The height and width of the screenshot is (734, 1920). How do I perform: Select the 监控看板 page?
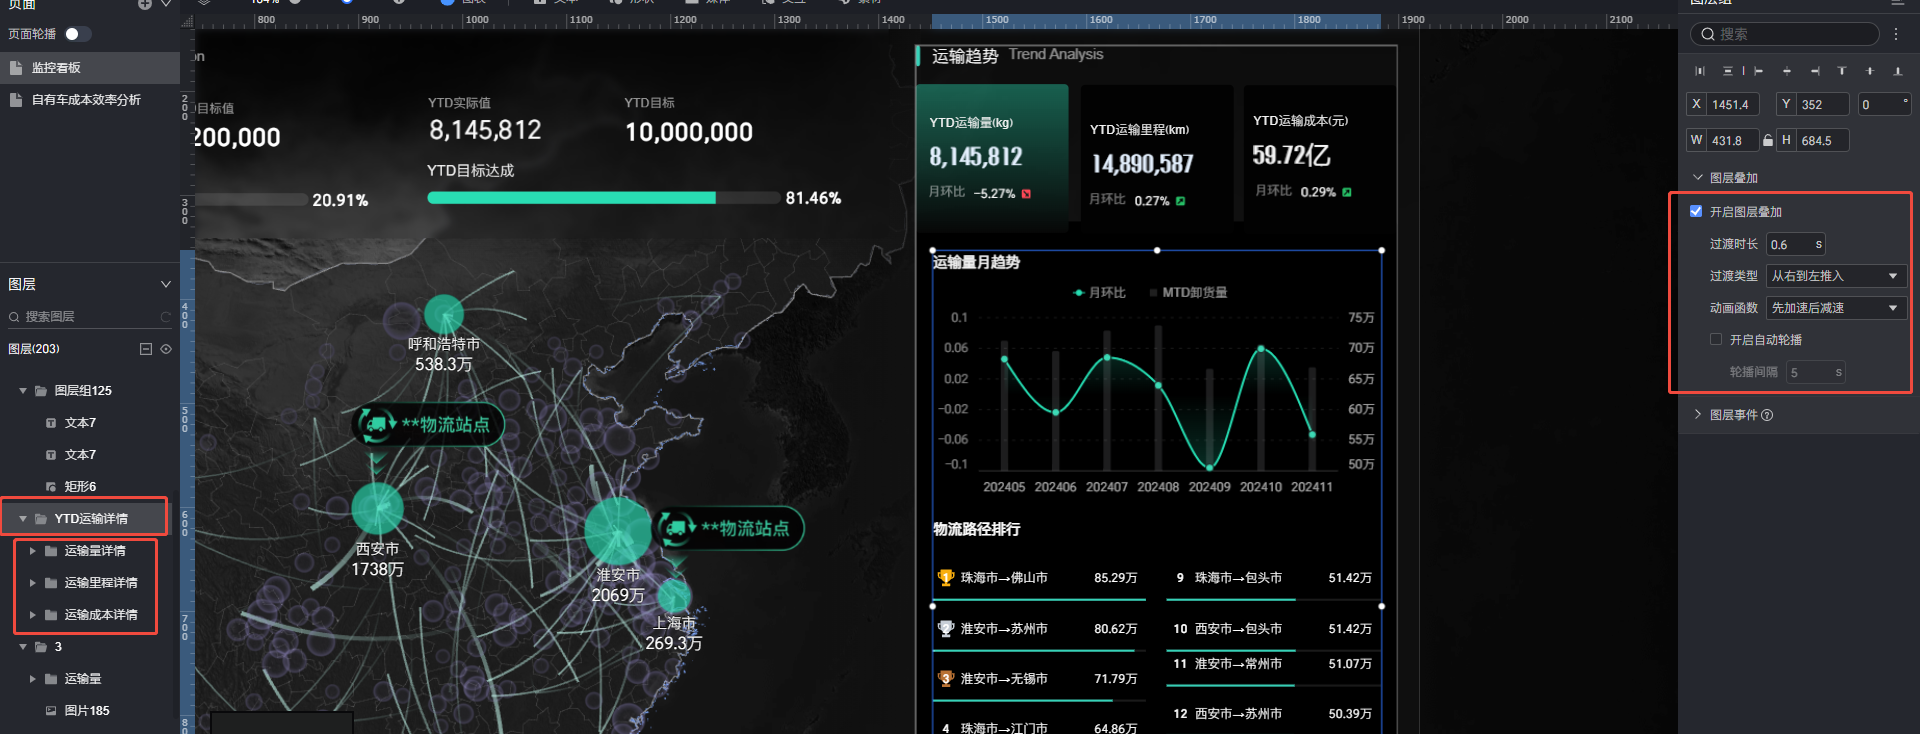[x=56, y=68]
